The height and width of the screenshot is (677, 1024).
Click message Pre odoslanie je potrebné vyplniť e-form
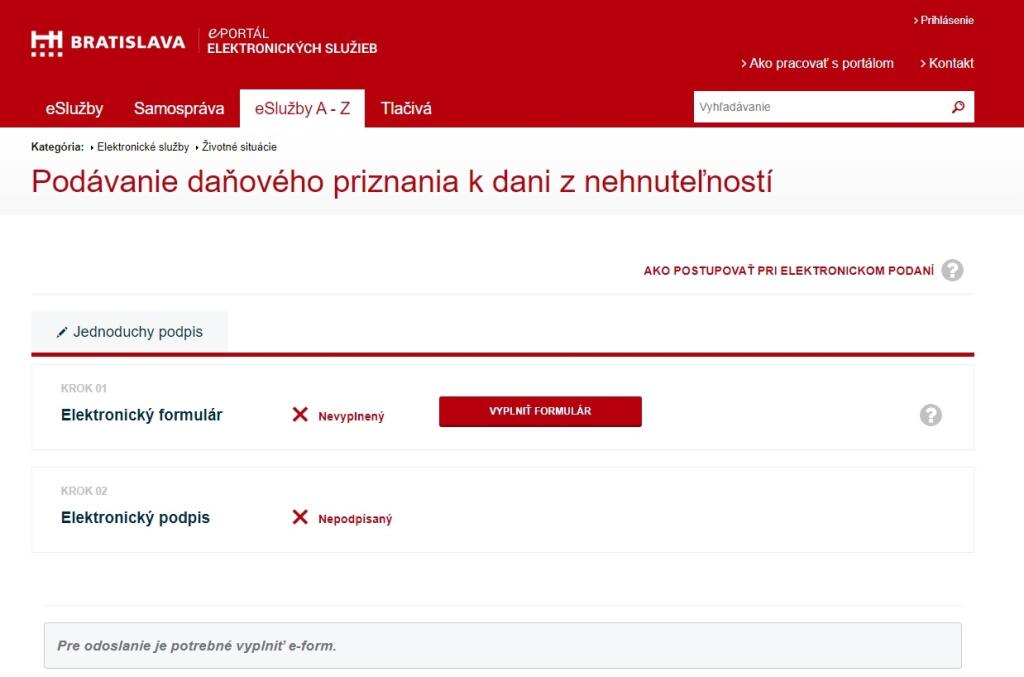pyautogui.click(x=503, y=646)
